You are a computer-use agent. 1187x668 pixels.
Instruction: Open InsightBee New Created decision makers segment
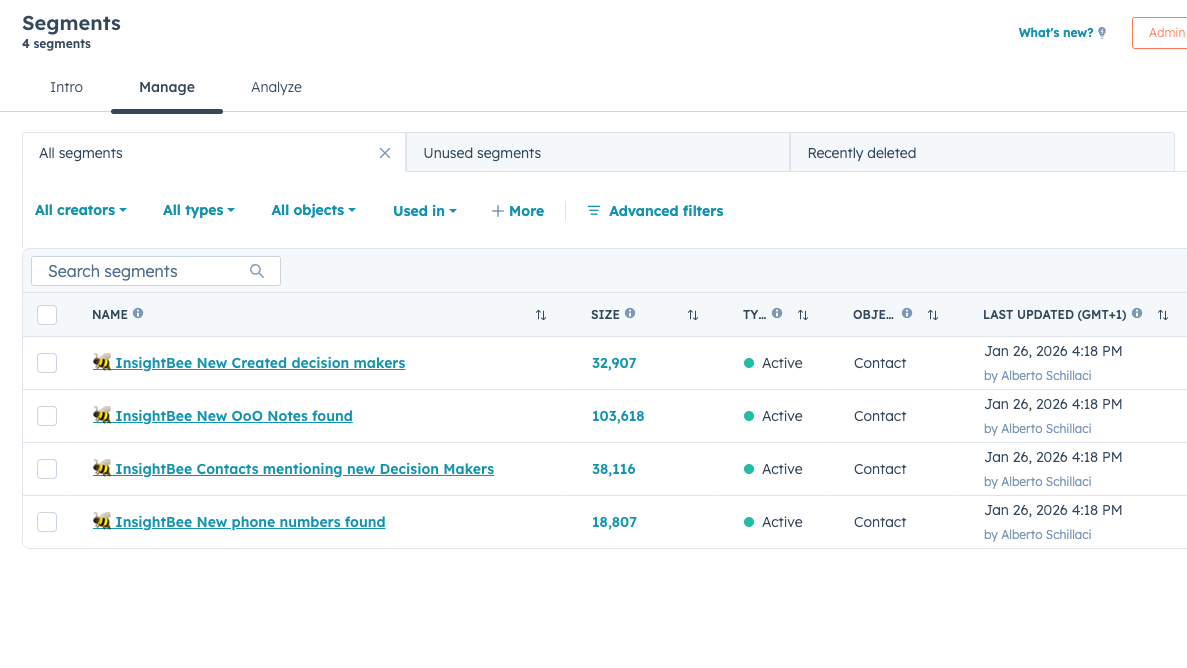point(260,363)
